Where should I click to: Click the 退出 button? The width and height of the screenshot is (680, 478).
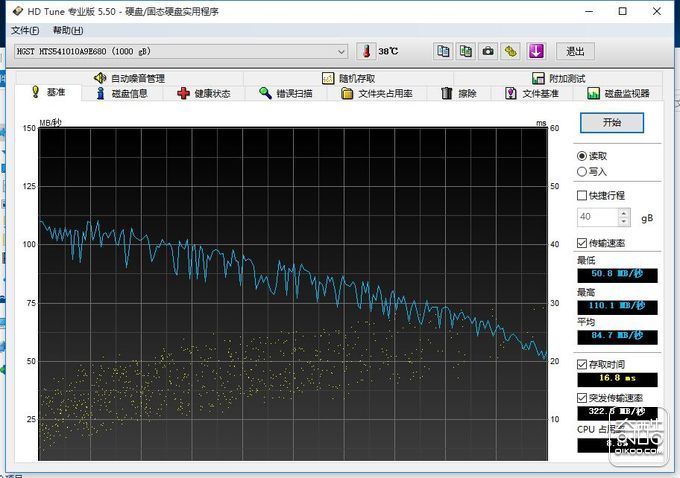(x=575, y=51)
